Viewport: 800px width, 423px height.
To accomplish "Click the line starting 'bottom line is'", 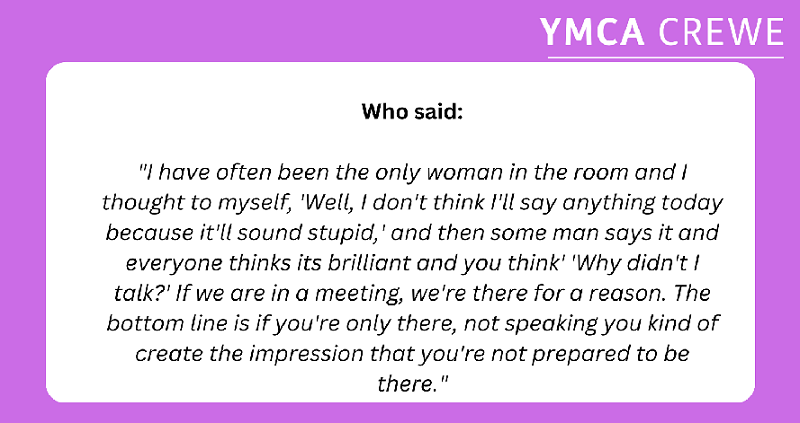I will [x=412, y=325].
